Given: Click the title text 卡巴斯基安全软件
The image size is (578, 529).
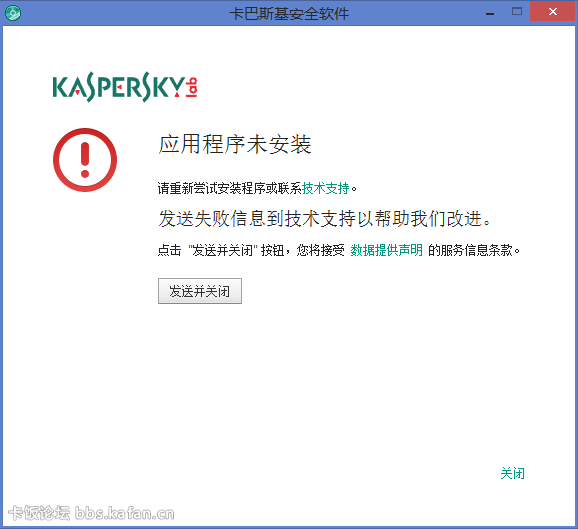Looking at the screenshot, I should click(289, 14).
